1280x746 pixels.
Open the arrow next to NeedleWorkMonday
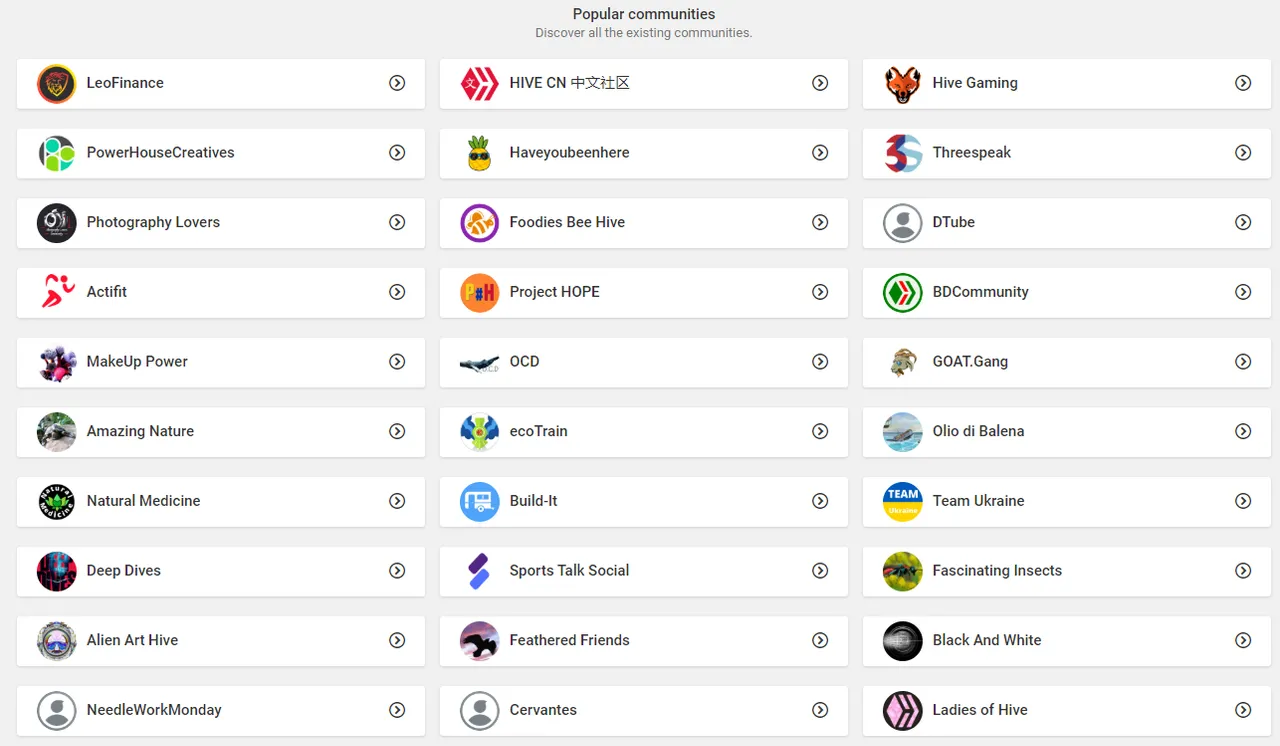click(397, 710)
